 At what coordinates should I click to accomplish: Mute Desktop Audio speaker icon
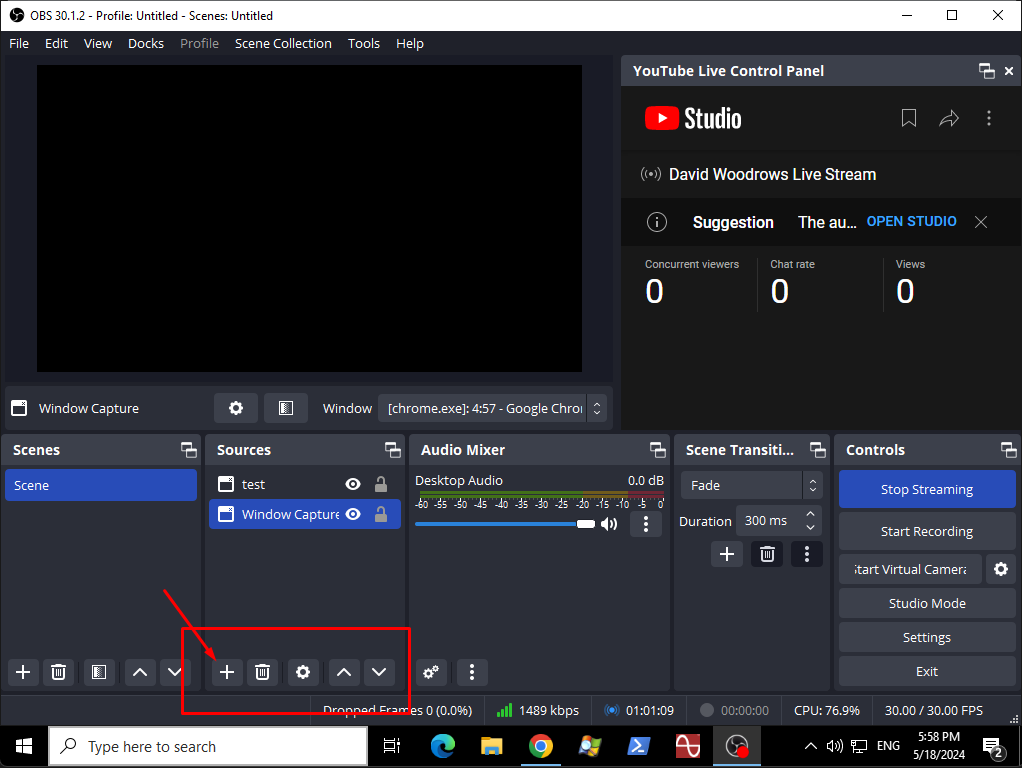(609, 524)
